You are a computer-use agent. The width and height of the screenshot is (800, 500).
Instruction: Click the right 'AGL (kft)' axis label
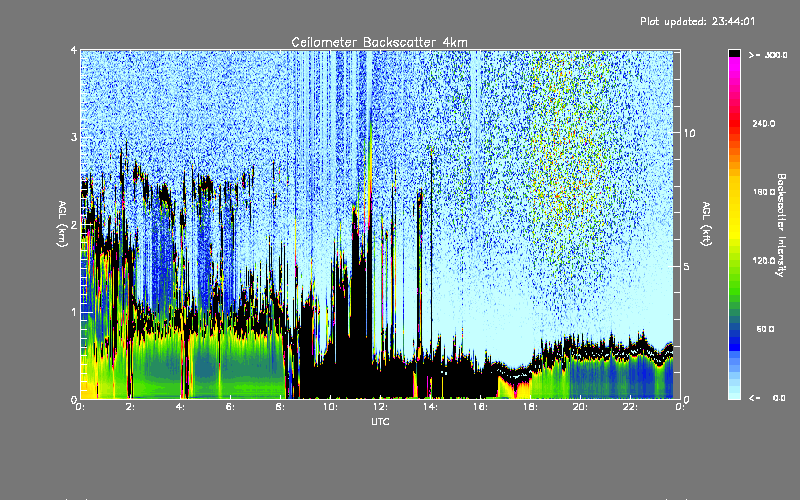point(706,224)
